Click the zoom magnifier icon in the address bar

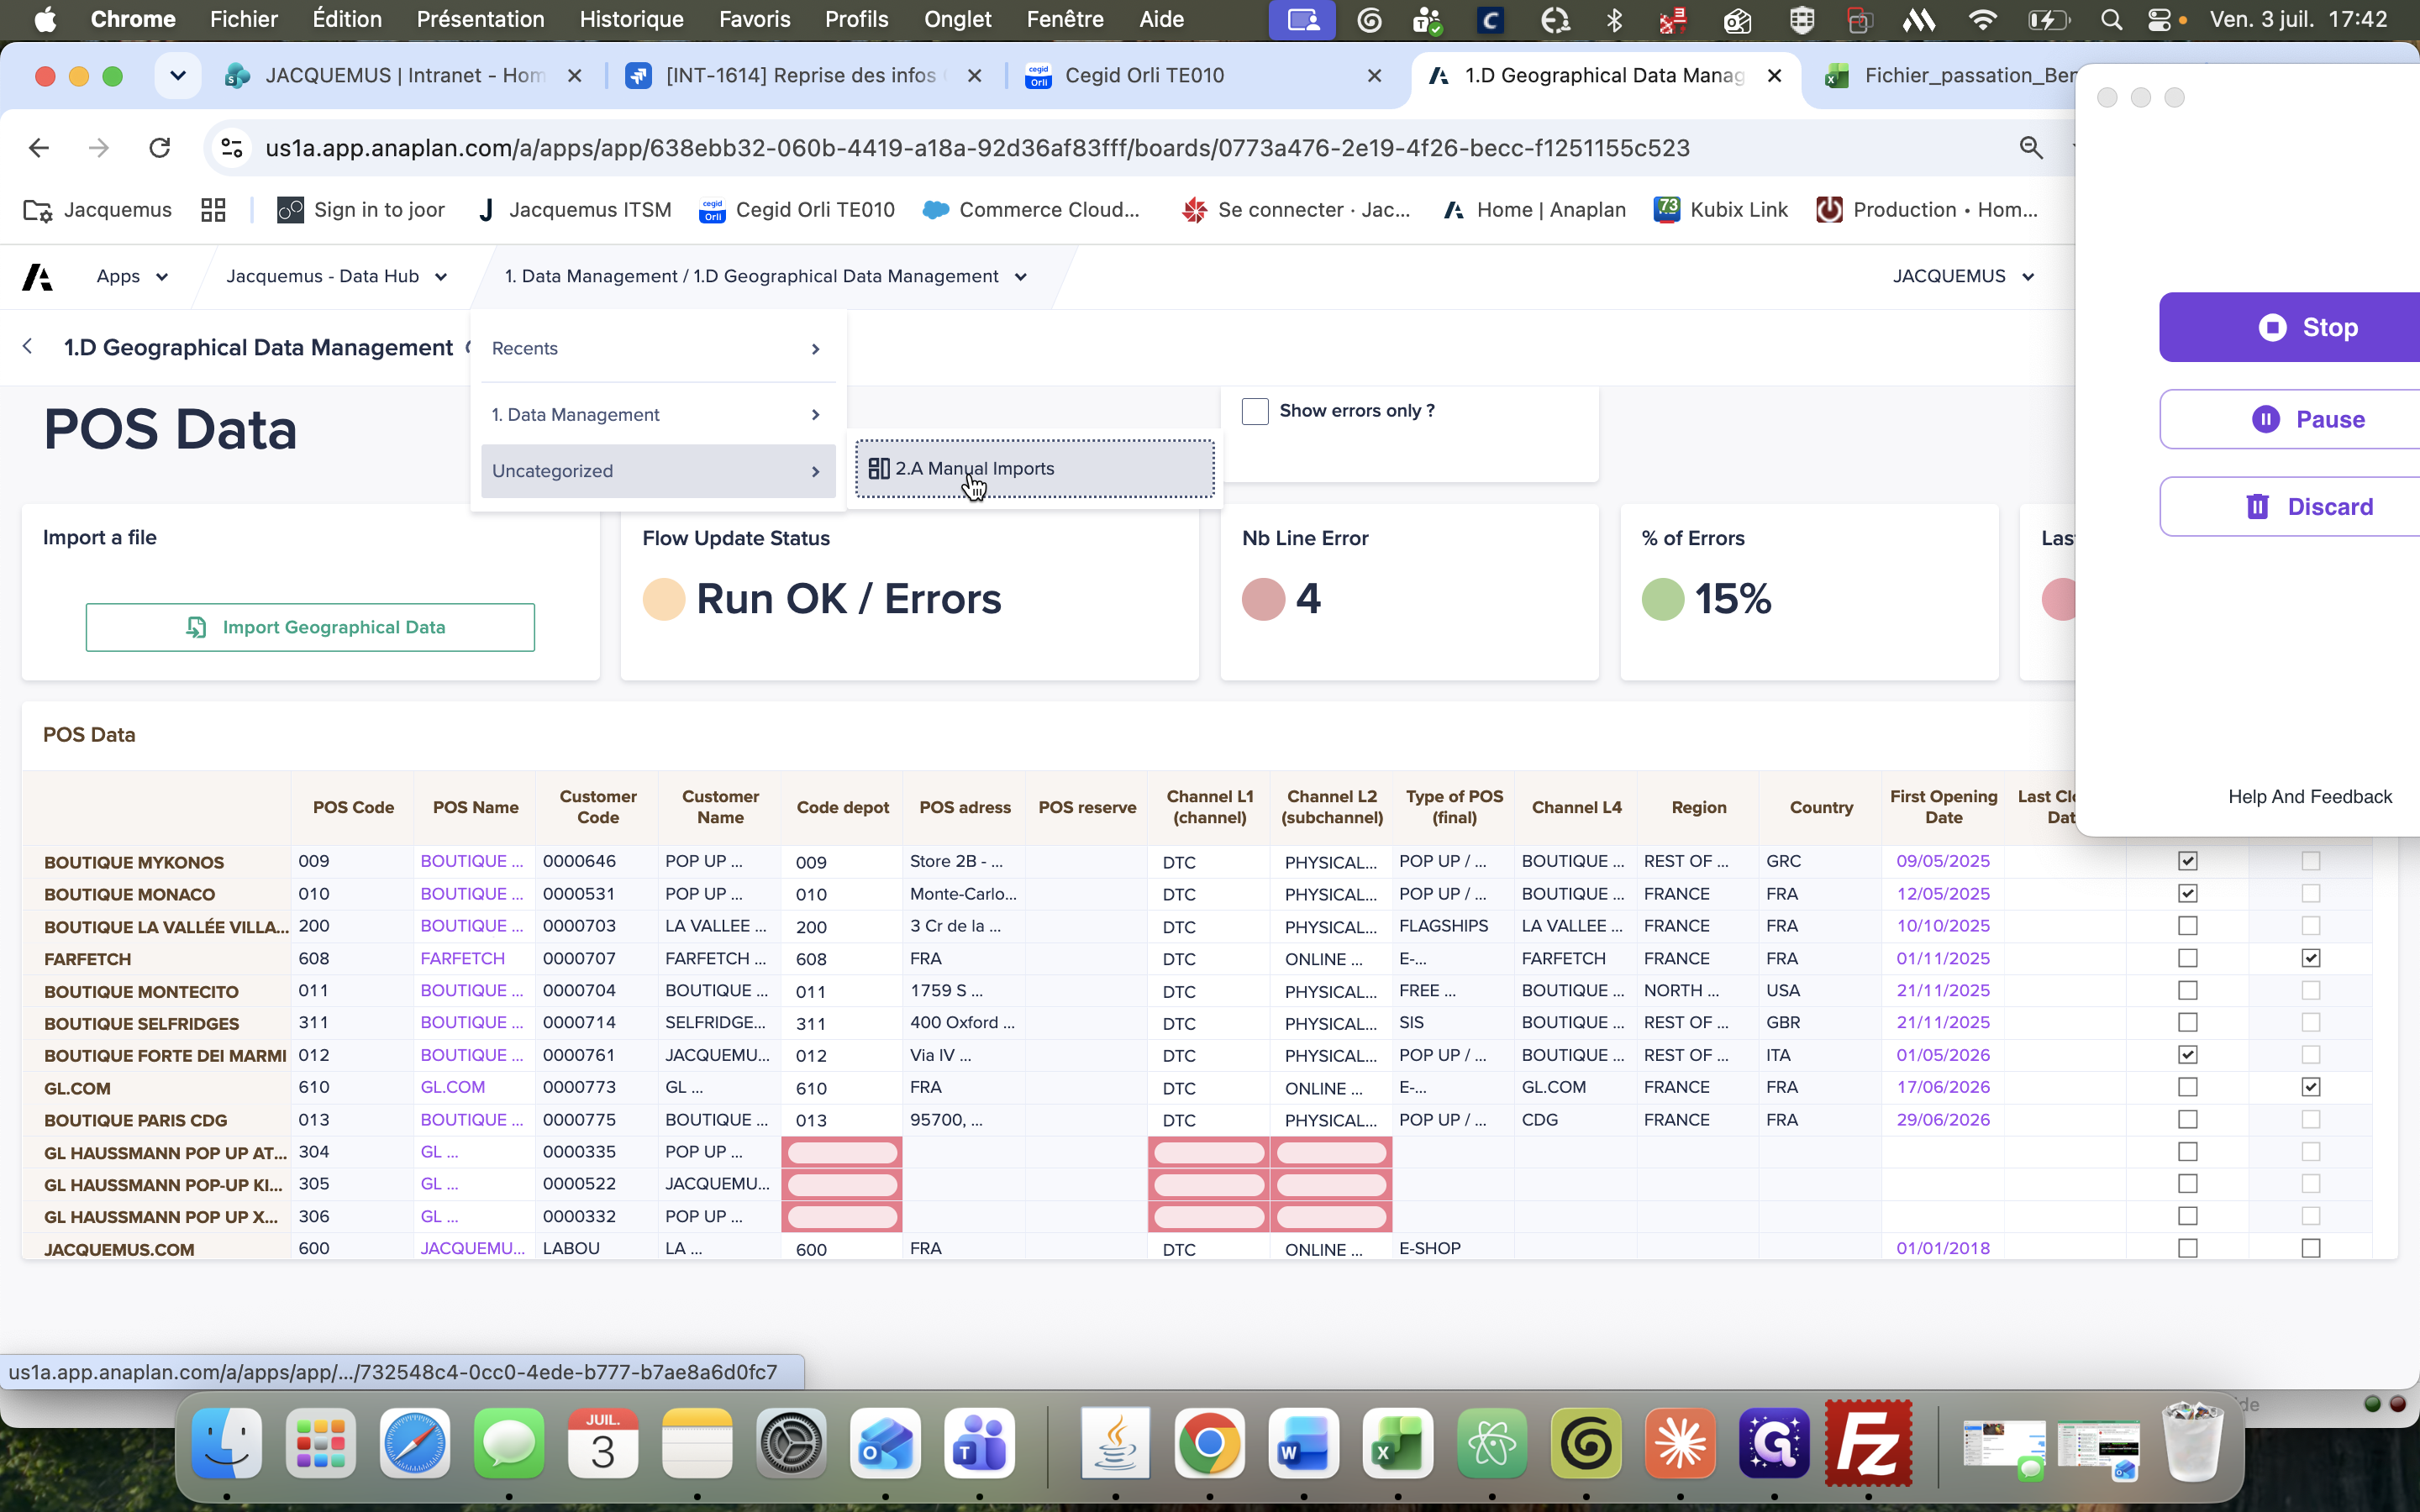pyautogui.click(x=2030, y=148)
